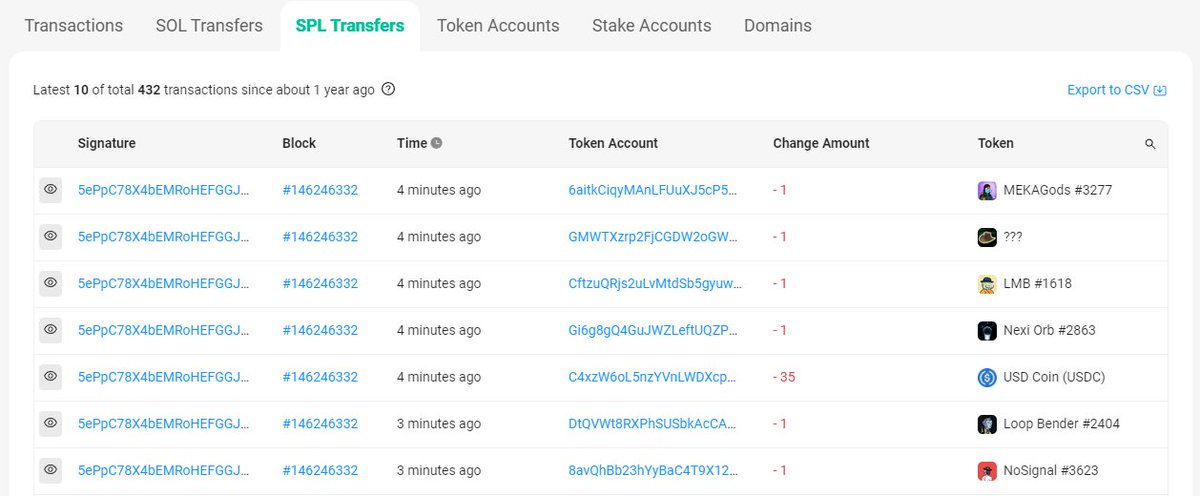Open token account GMWTXzrp2FjCGDW2oGW
The width and height of the screenshot is (1200, 496).
point(655,237)
